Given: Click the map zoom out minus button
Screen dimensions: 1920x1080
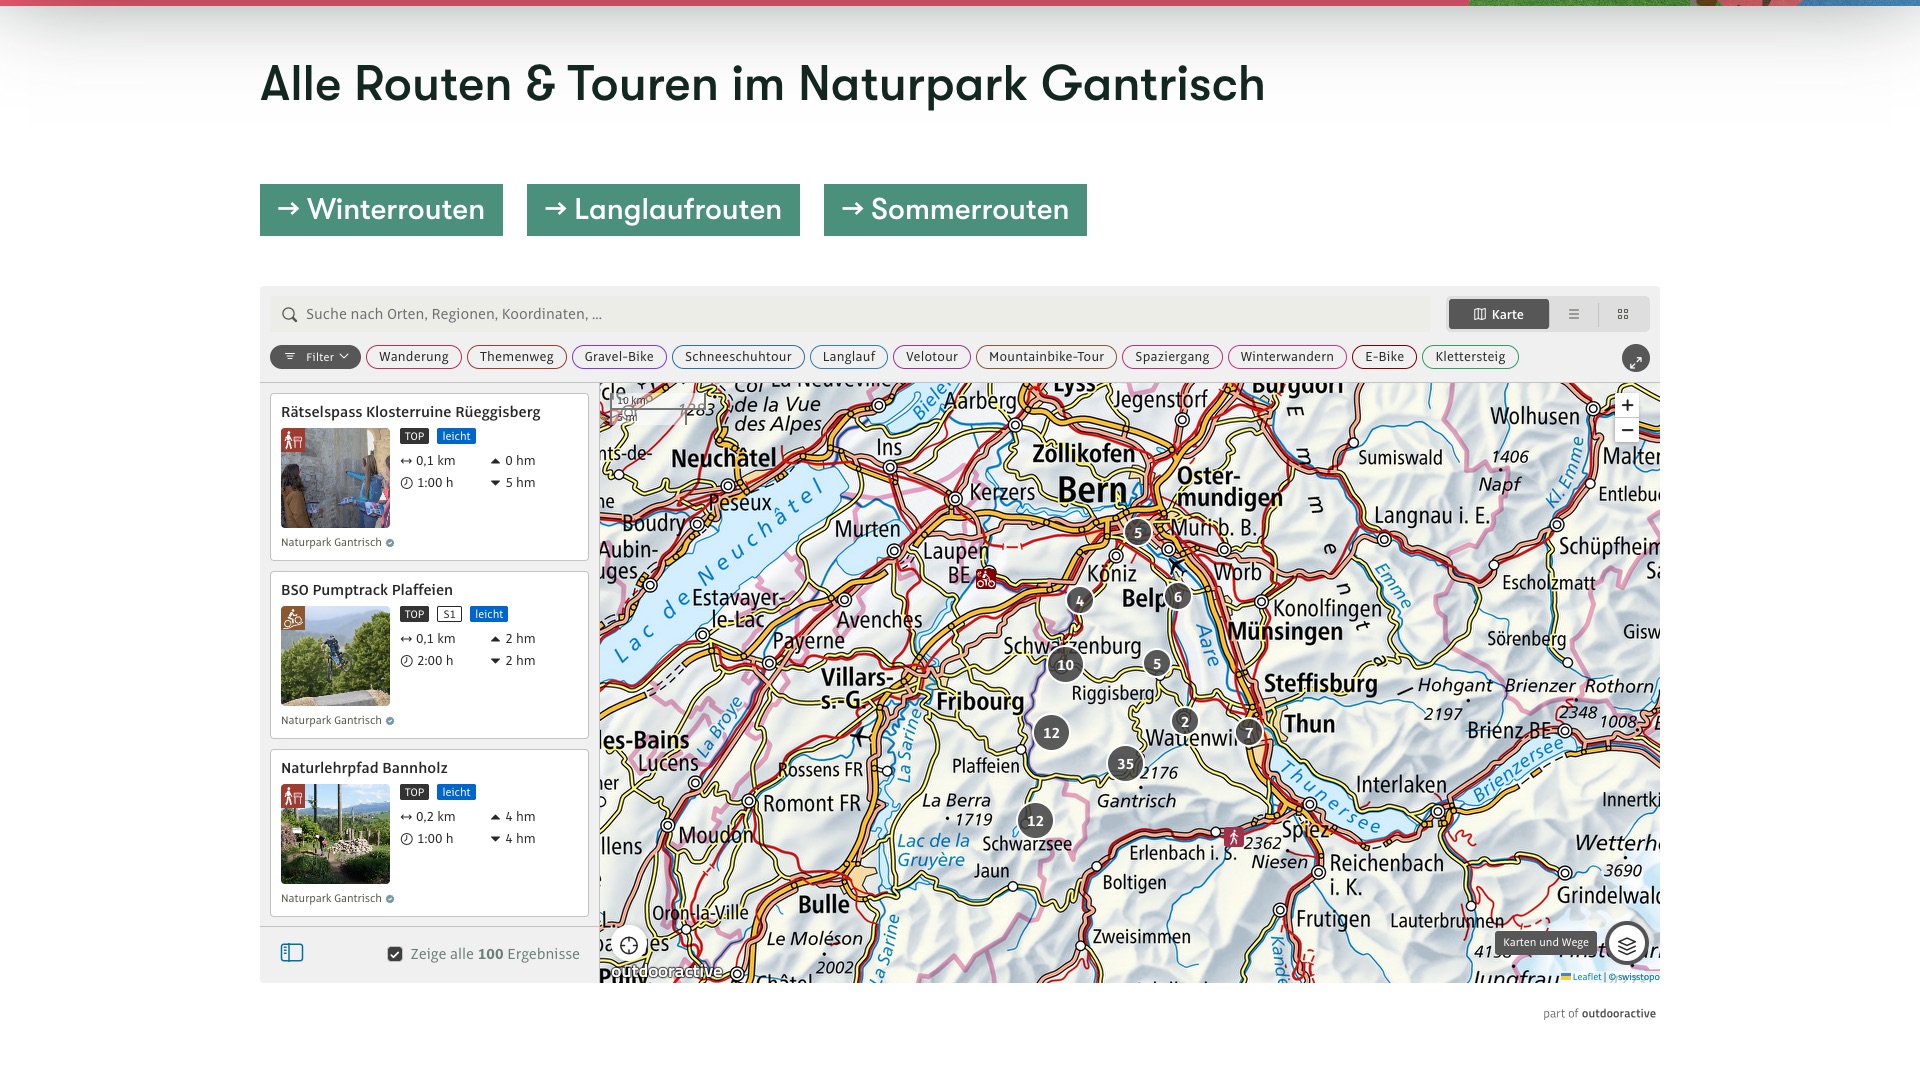Looking at the screenshot, I should [1627, 430].
